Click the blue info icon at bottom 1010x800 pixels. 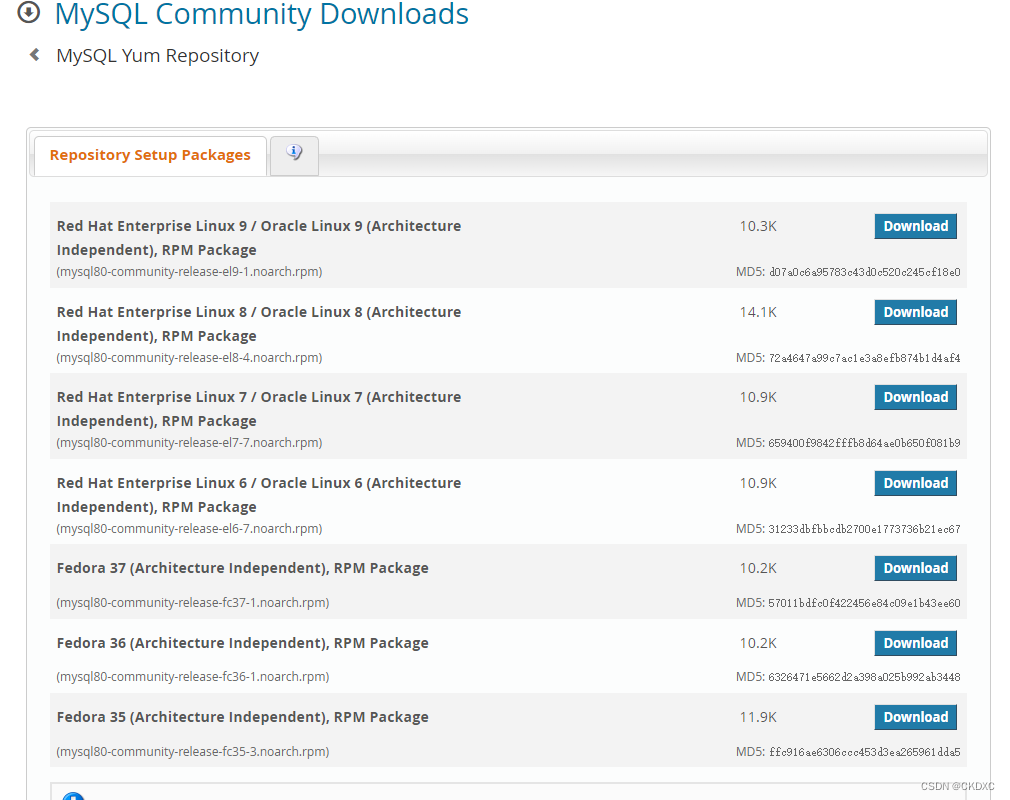[x=73, y=795]
